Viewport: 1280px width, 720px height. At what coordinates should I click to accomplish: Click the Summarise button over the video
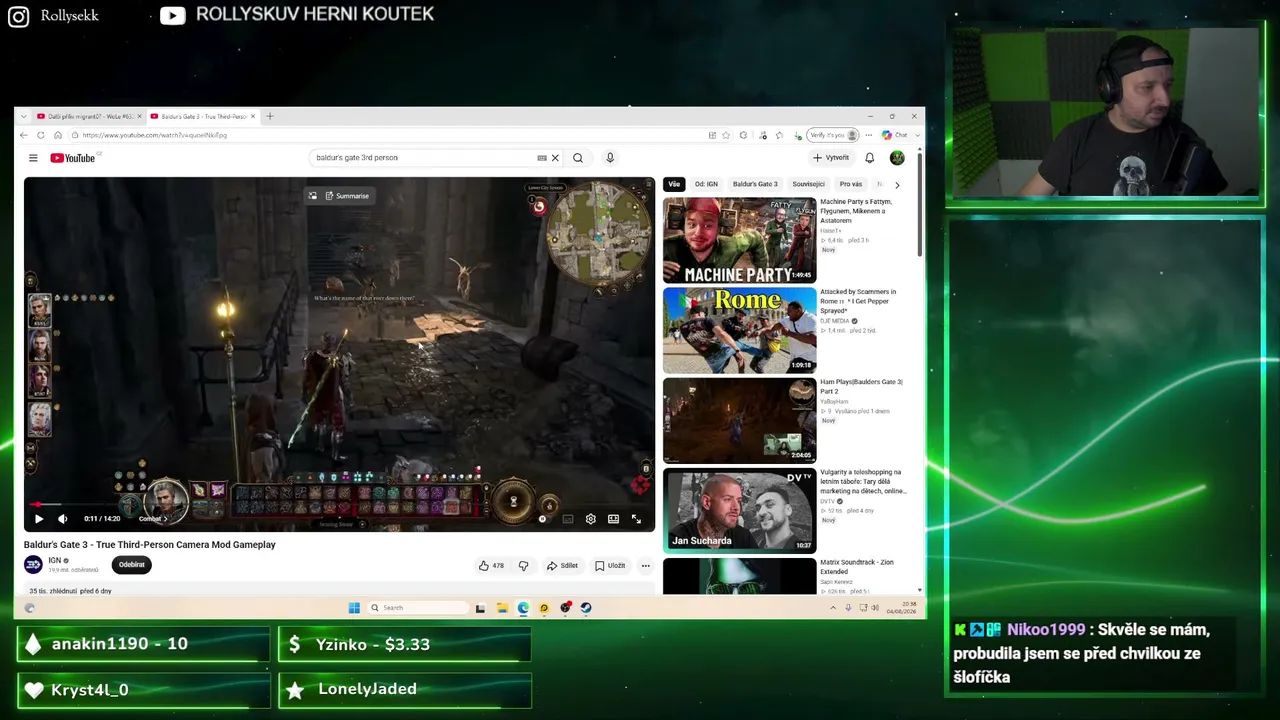[347, 196]
